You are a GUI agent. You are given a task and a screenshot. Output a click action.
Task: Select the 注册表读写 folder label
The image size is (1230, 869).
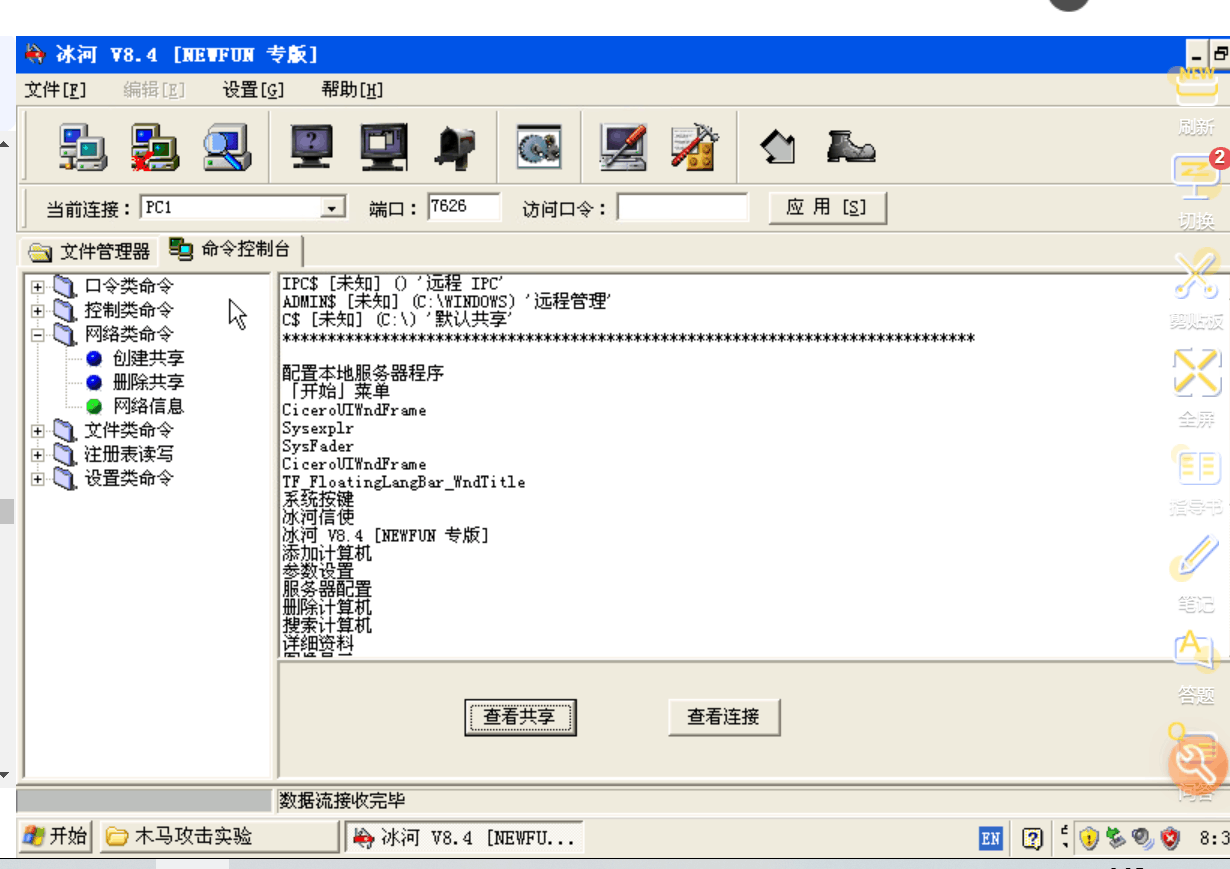tap(129, 454)
